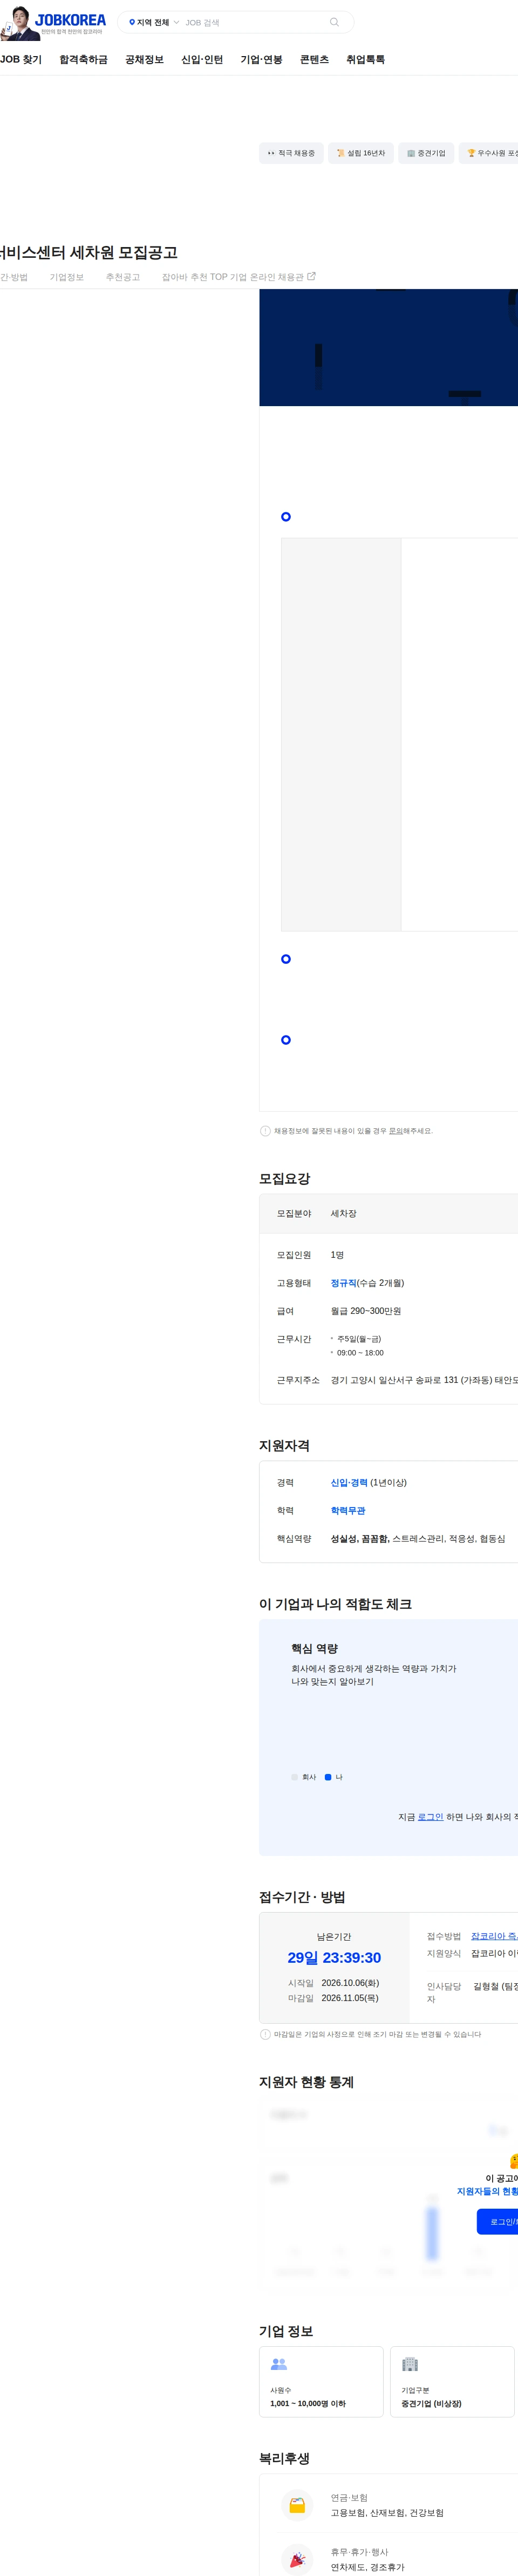The height and width of the screenshot is (2576, 518).
Task: Click the 월급 290~300만원 salary text
Action: (366, 1311)
